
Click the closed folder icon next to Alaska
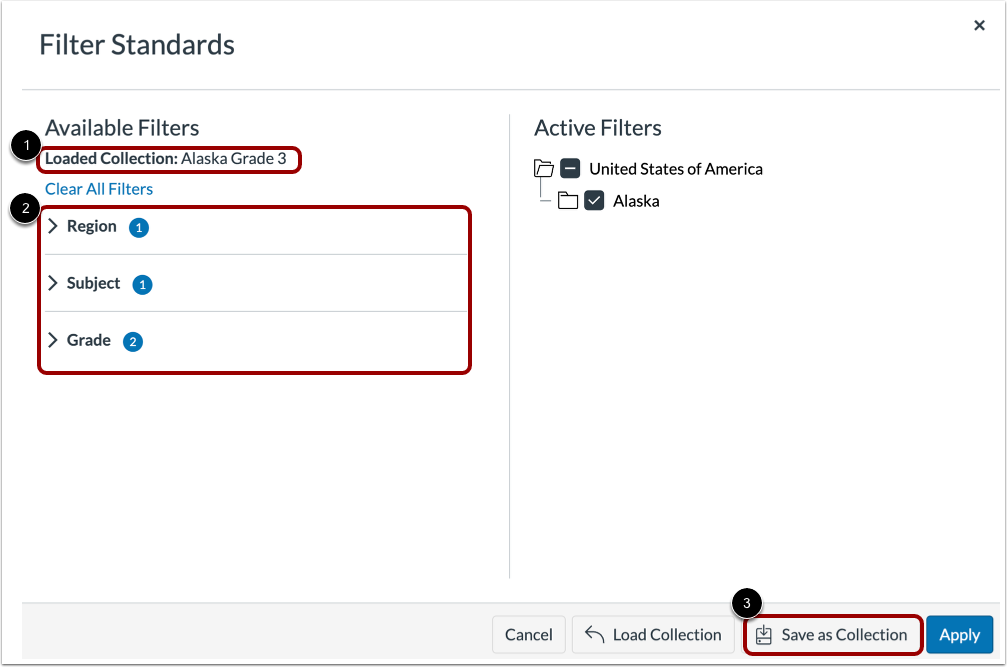[x=568, y=200]
